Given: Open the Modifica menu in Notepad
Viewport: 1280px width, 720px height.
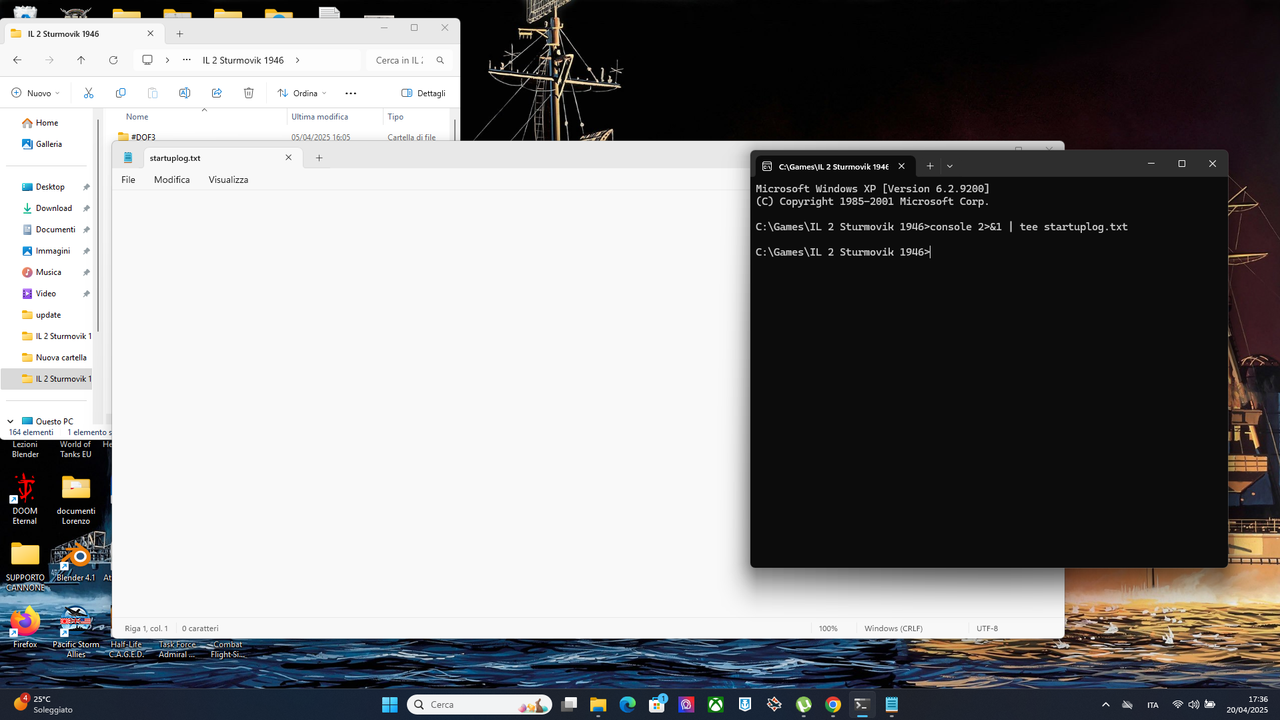Looking at the screenshot, I should pyautogui.click(x=171, y=179).
